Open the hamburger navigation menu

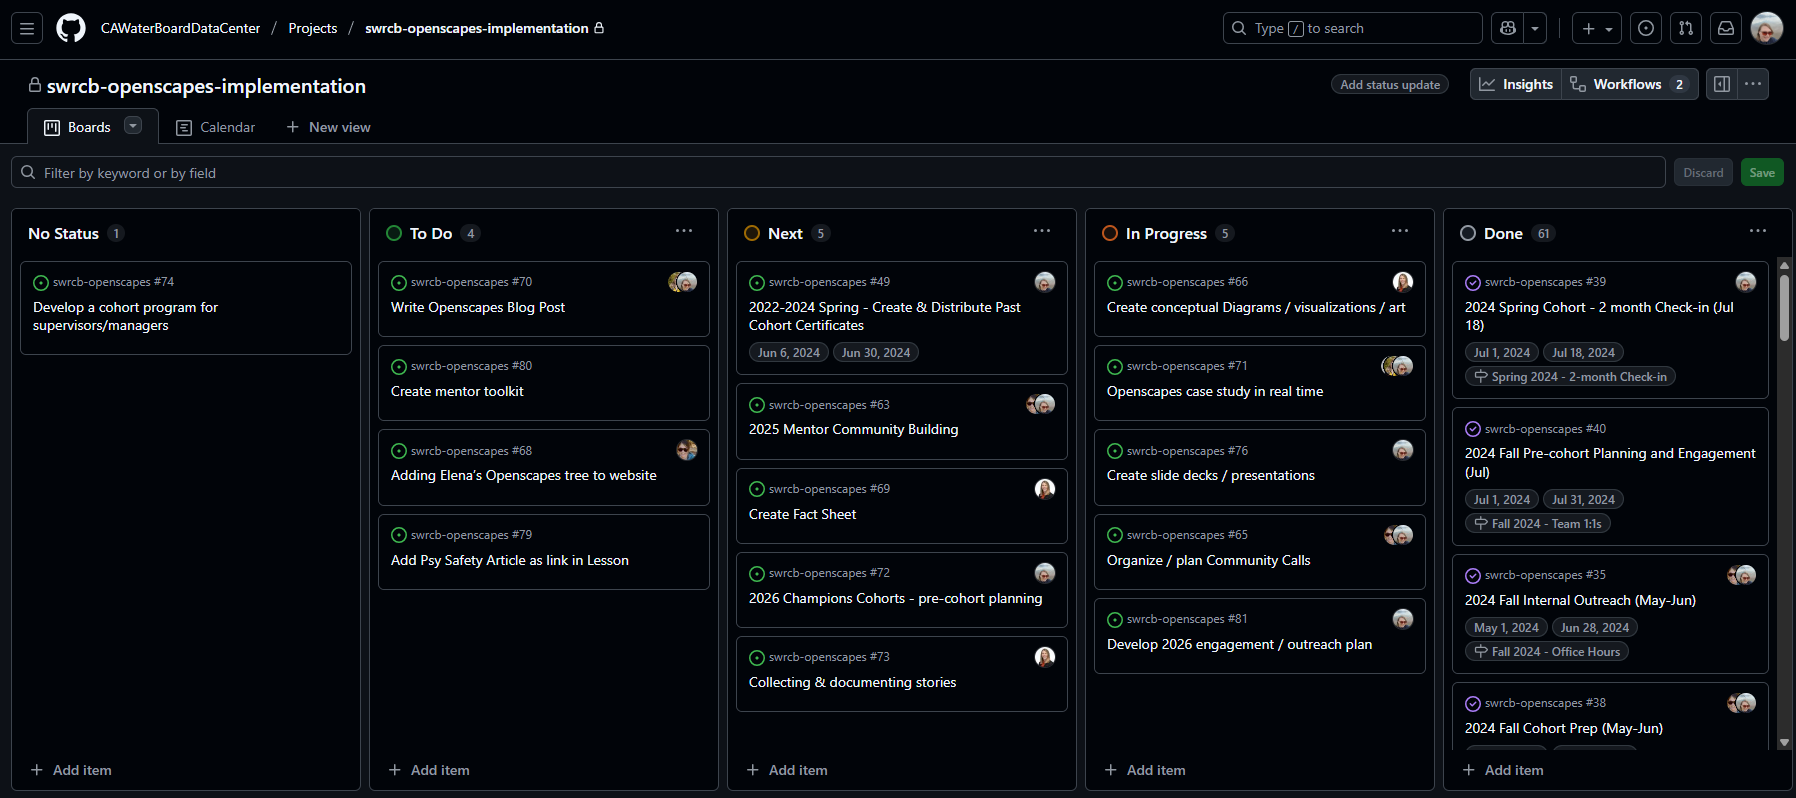[x=27, y=28]
